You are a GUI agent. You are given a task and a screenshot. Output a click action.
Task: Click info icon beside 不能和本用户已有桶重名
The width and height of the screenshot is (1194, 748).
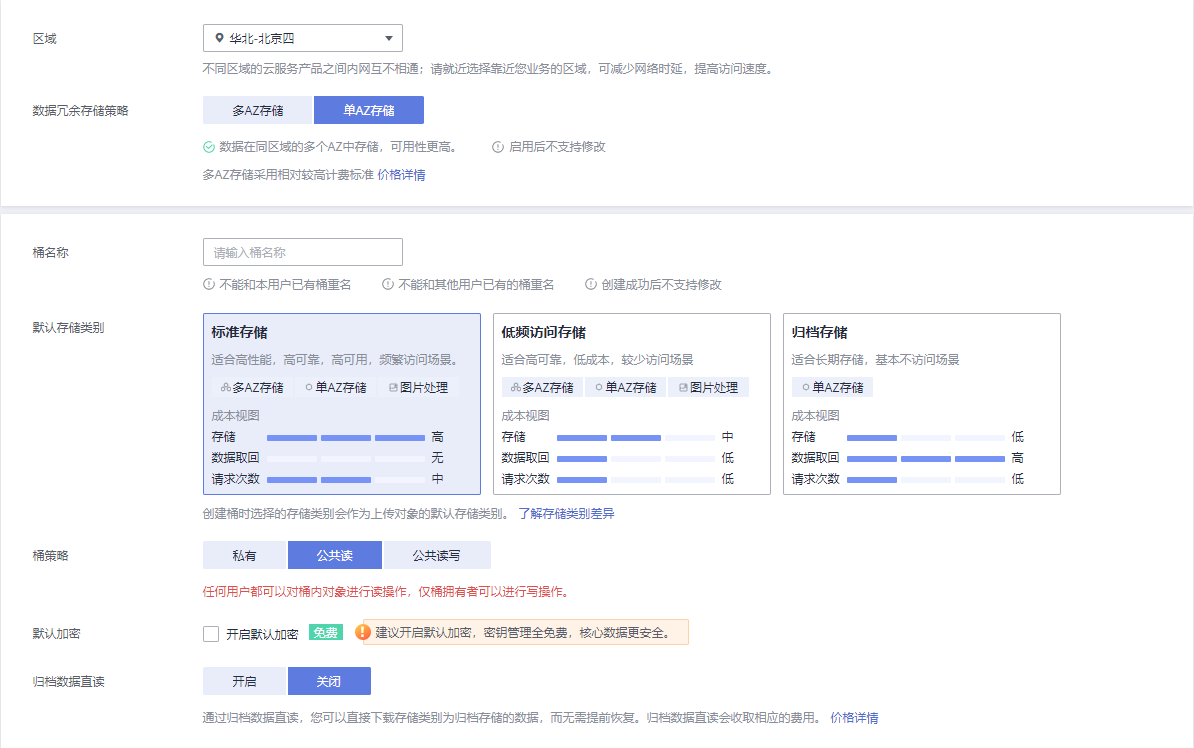click(x=209, y=285)
